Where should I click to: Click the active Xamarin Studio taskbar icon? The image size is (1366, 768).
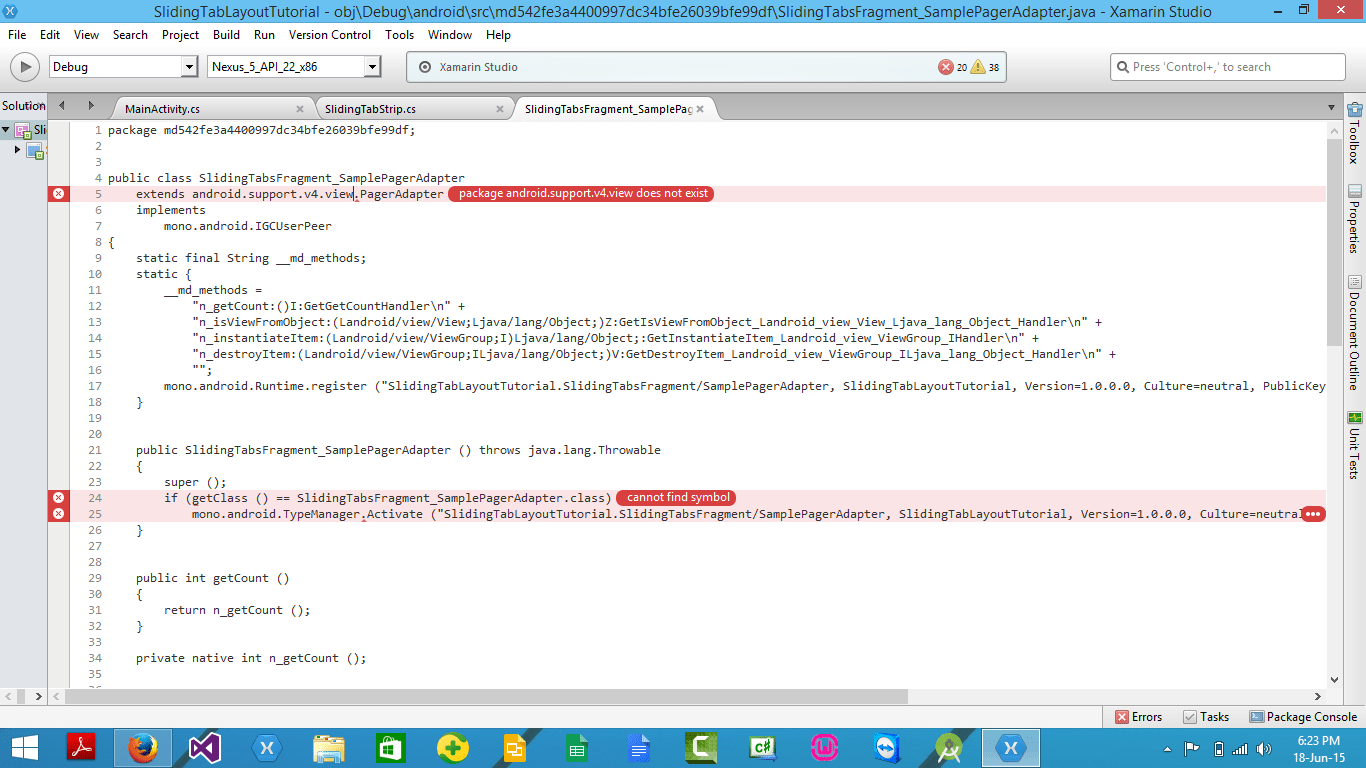coord(1010,748)
